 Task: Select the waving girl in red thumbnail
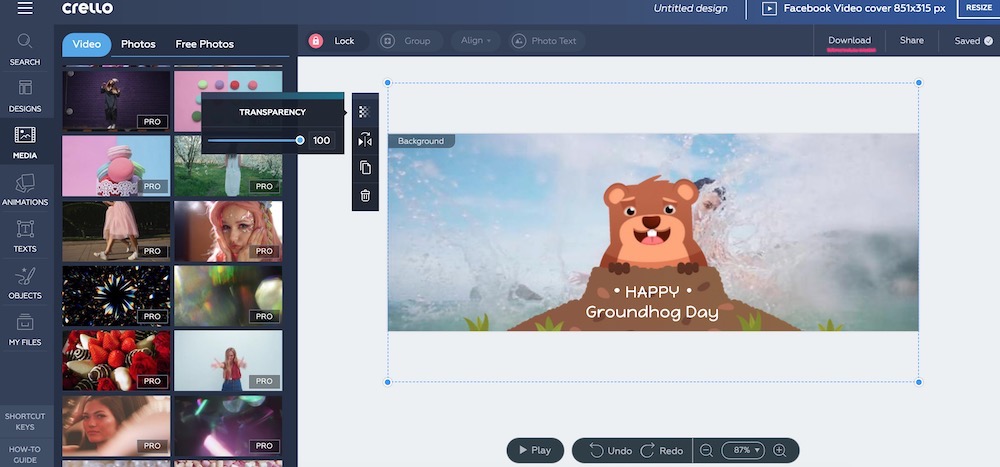[x=228, y=360]
